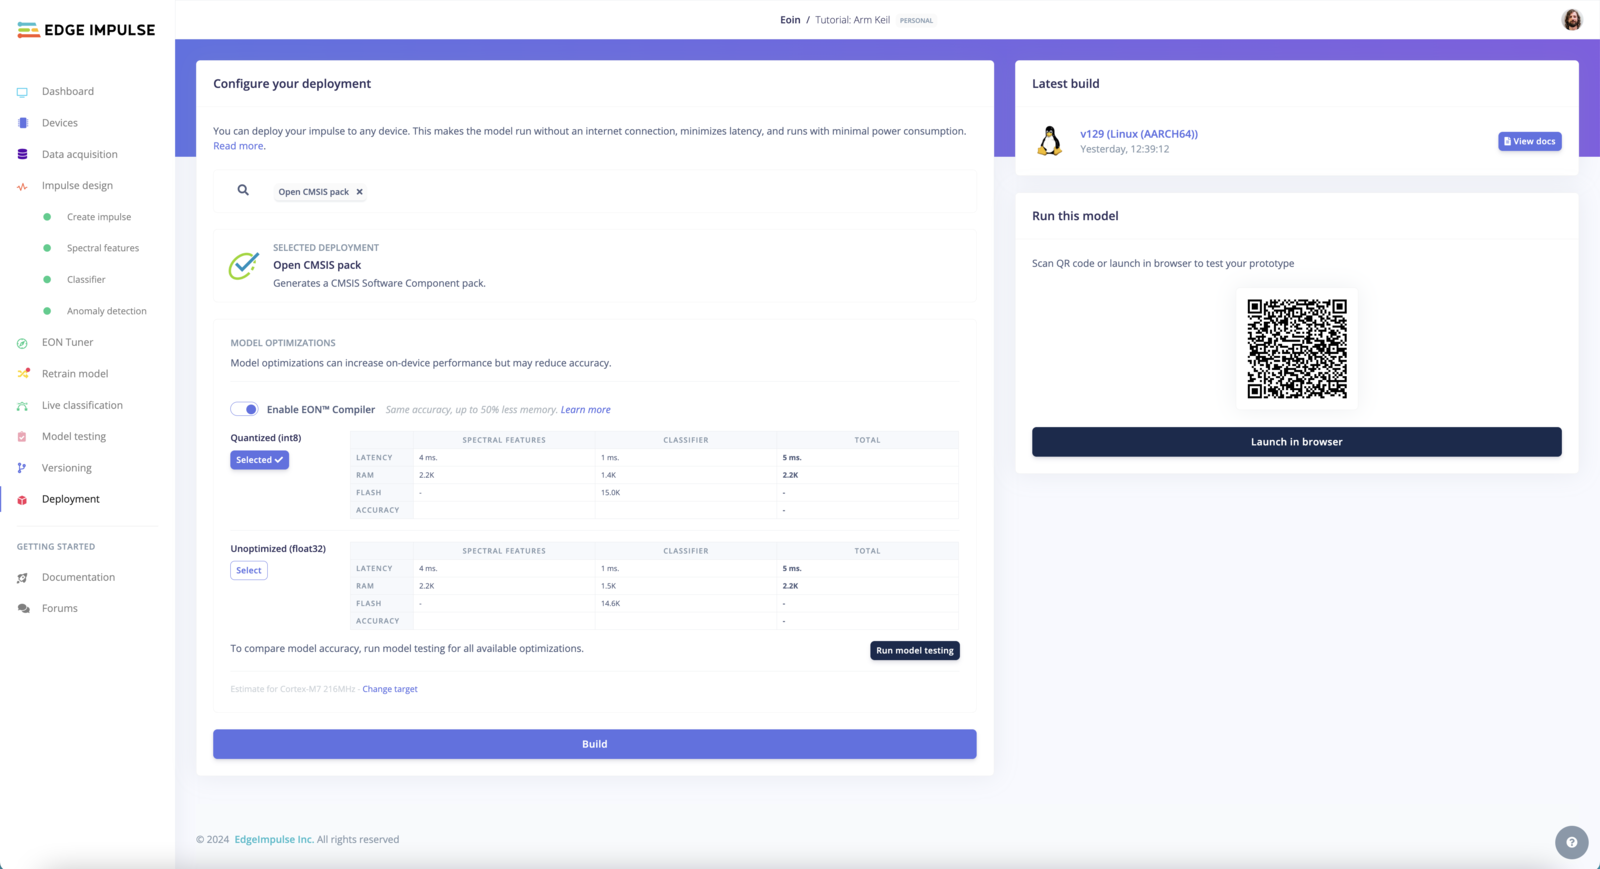The width and height of the screenshot is (1600, 869).
Task: Open the user profile avatar
Action: pyautogui.click(x=1572, y=20)
